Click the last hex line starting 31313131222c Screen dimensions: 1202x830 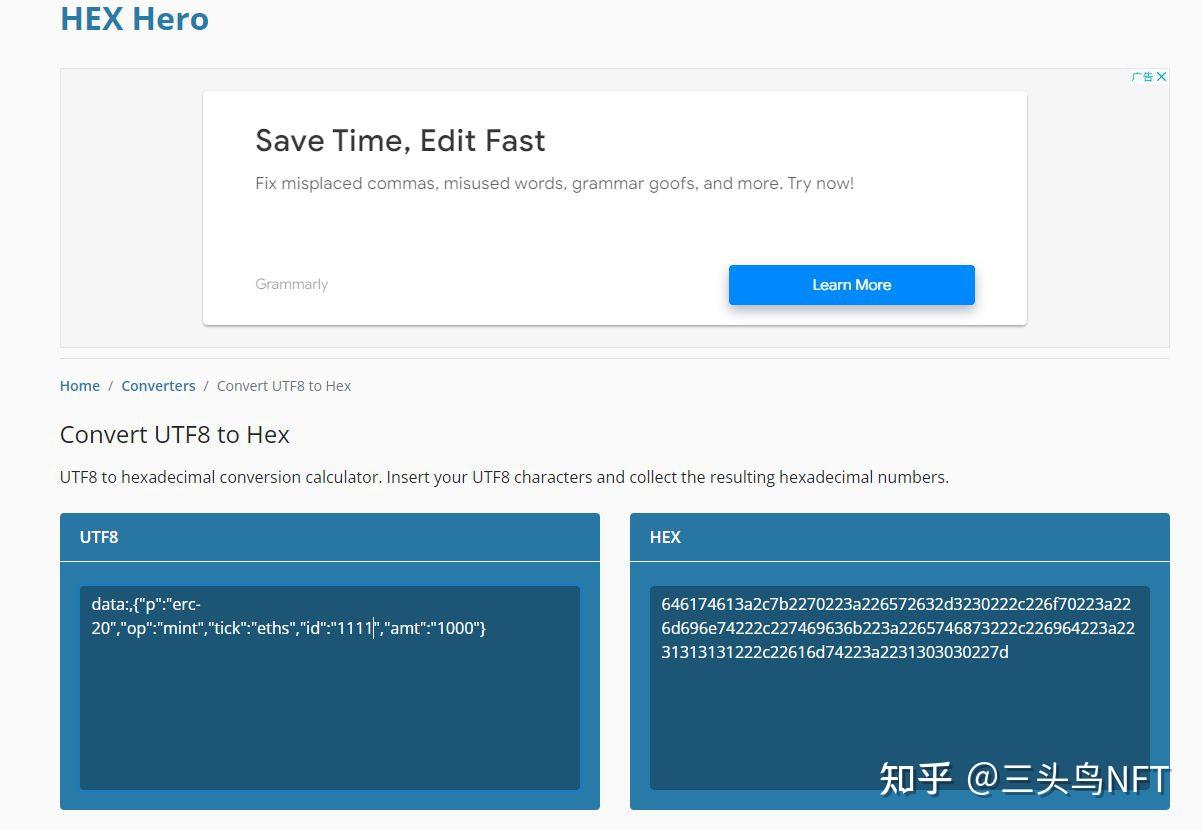point(835,653)
